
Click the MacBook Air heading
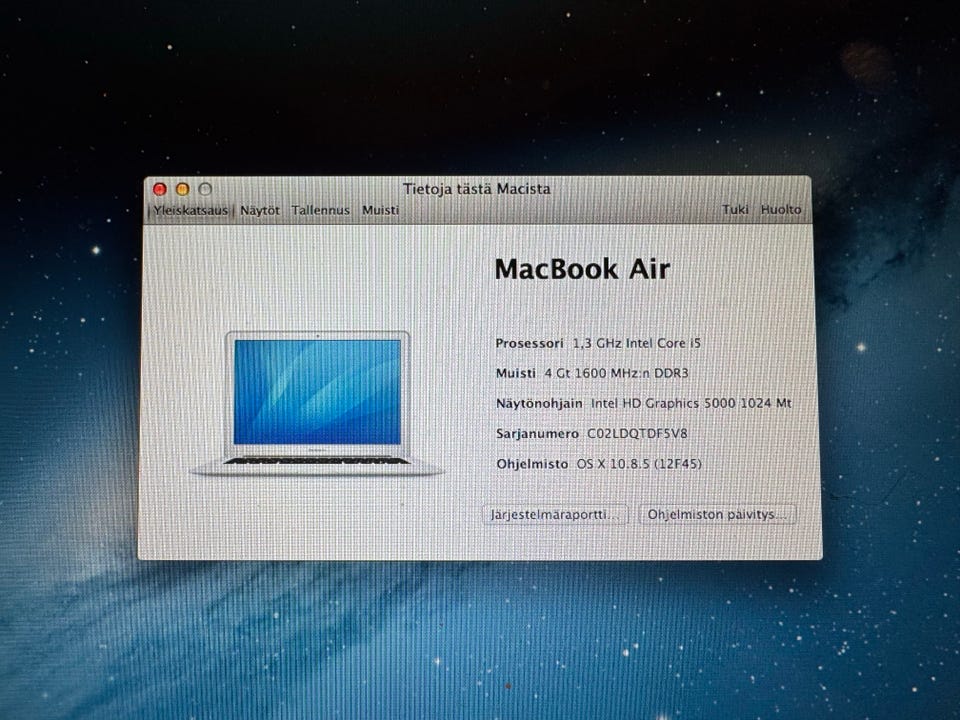click(x=582, y=269)
